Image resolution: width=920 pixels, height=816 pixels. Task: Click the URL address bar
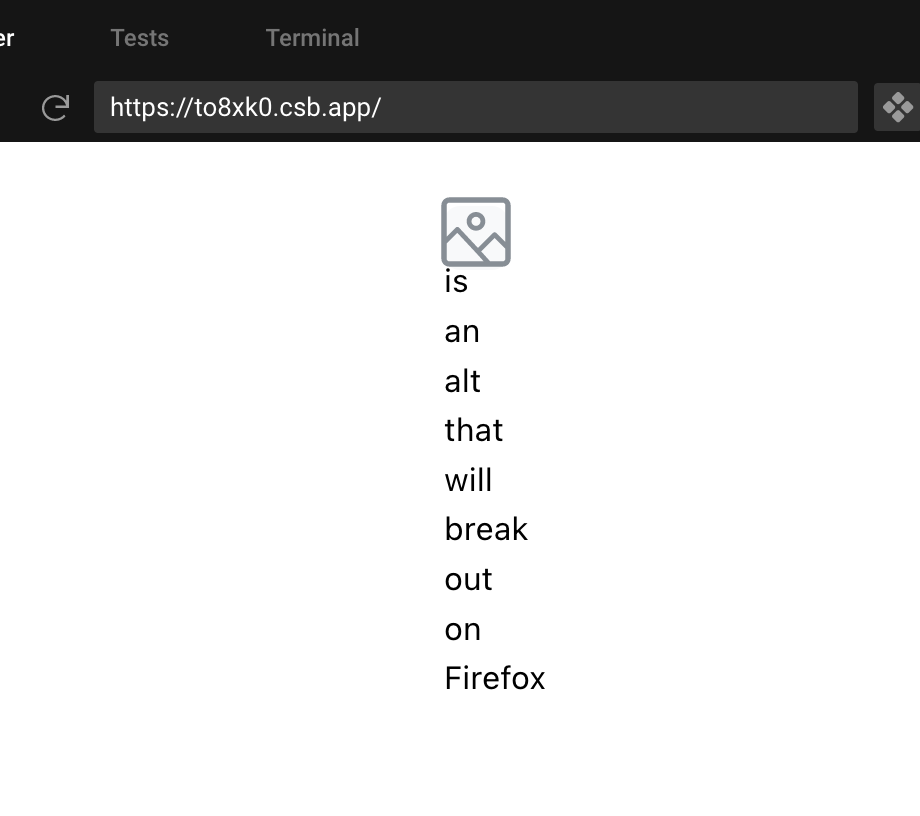point(475,106)
